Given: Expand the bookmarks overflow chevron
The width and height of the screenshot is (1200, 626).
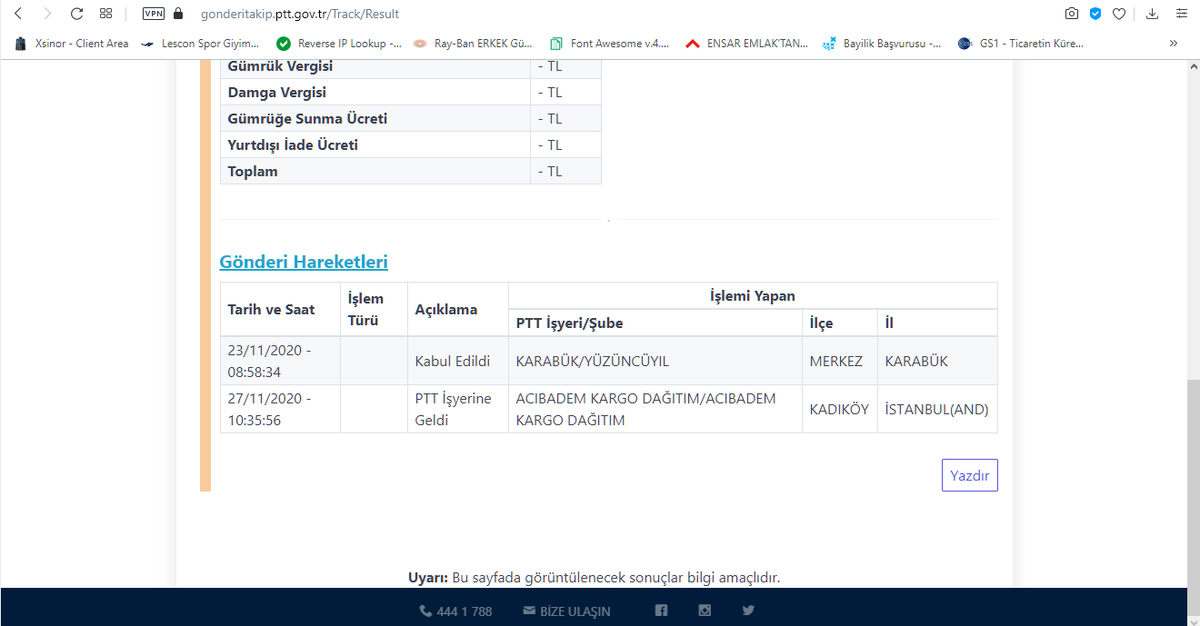Looking at the screenshot, I should pyautogui.click(x=1173, y=44).
